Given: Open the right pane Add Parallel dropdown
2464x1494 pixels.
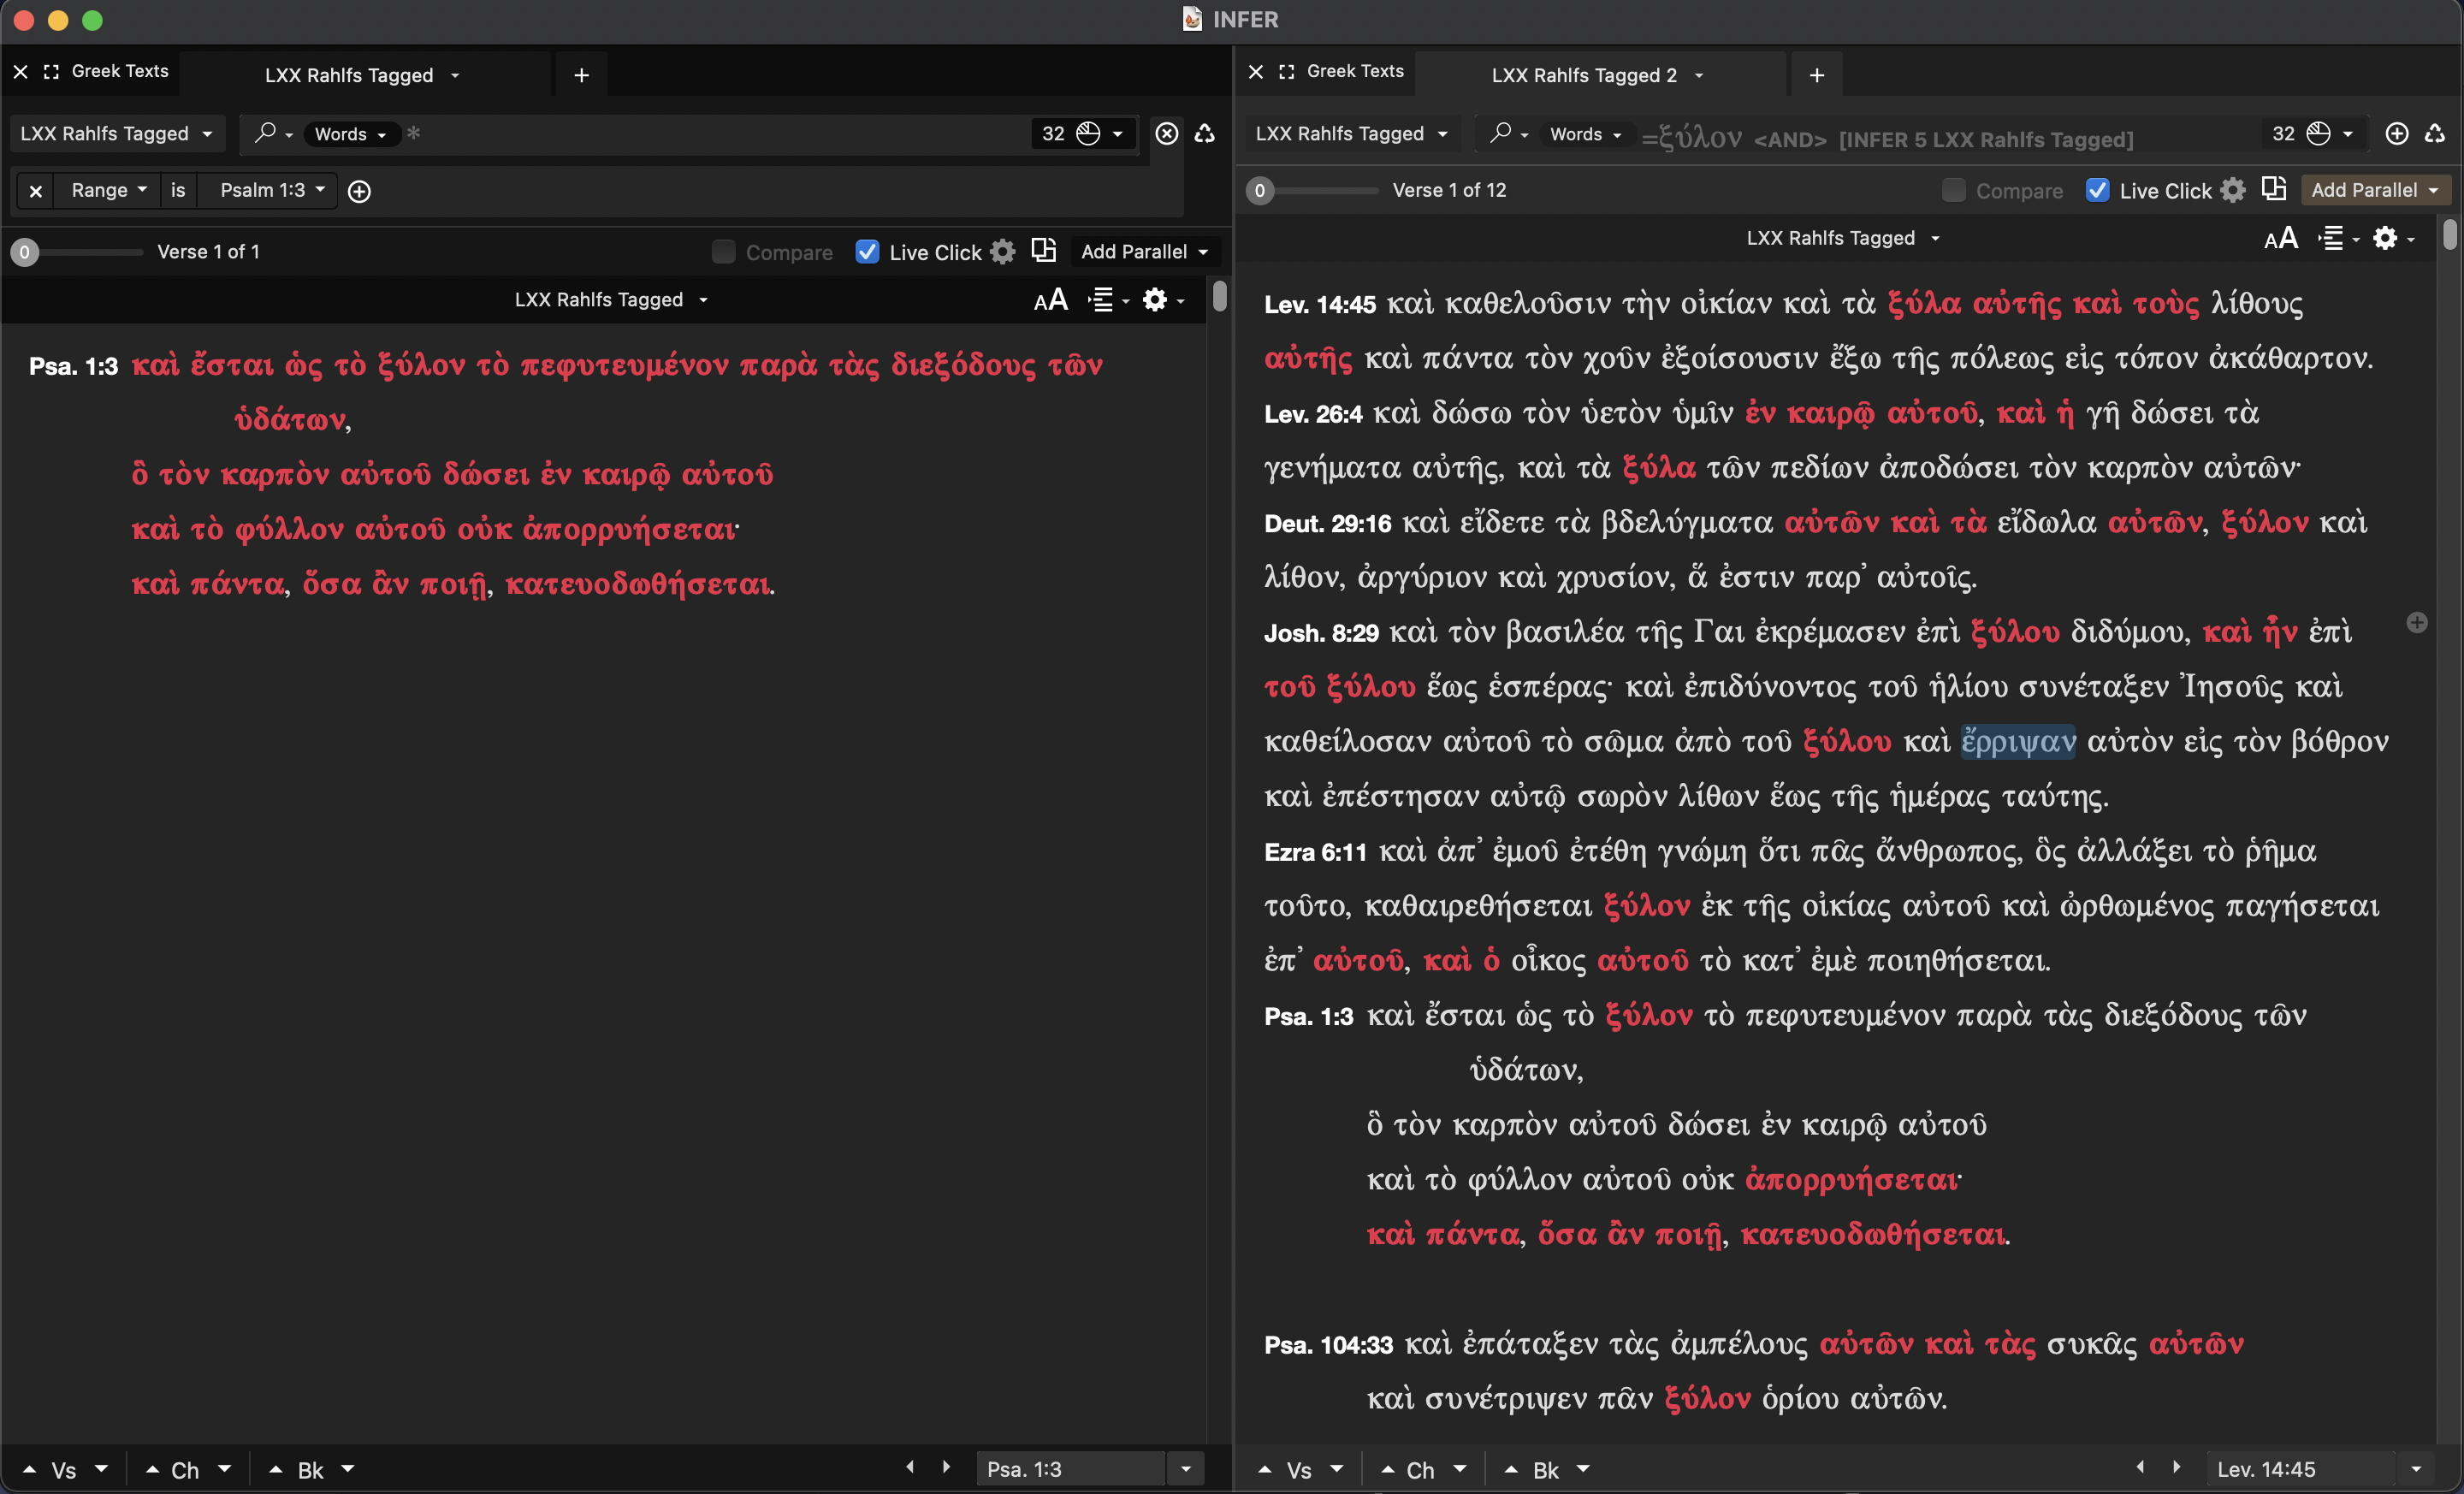Looking at the screenshot, I should [x=2374, y=190].
